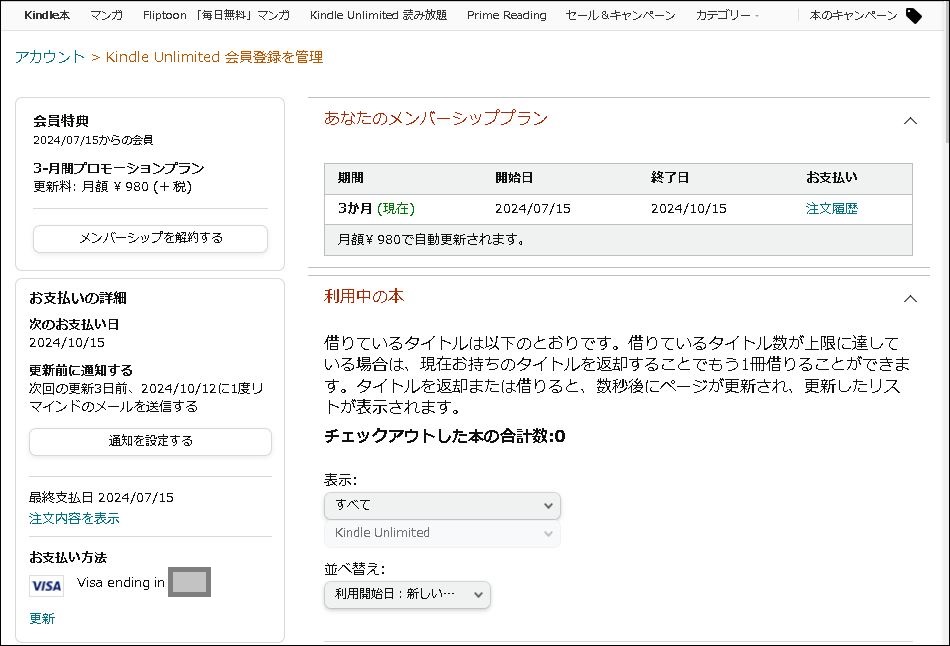
Task: Open 本のキャンペーン nav link
Action: click(853, 15)
